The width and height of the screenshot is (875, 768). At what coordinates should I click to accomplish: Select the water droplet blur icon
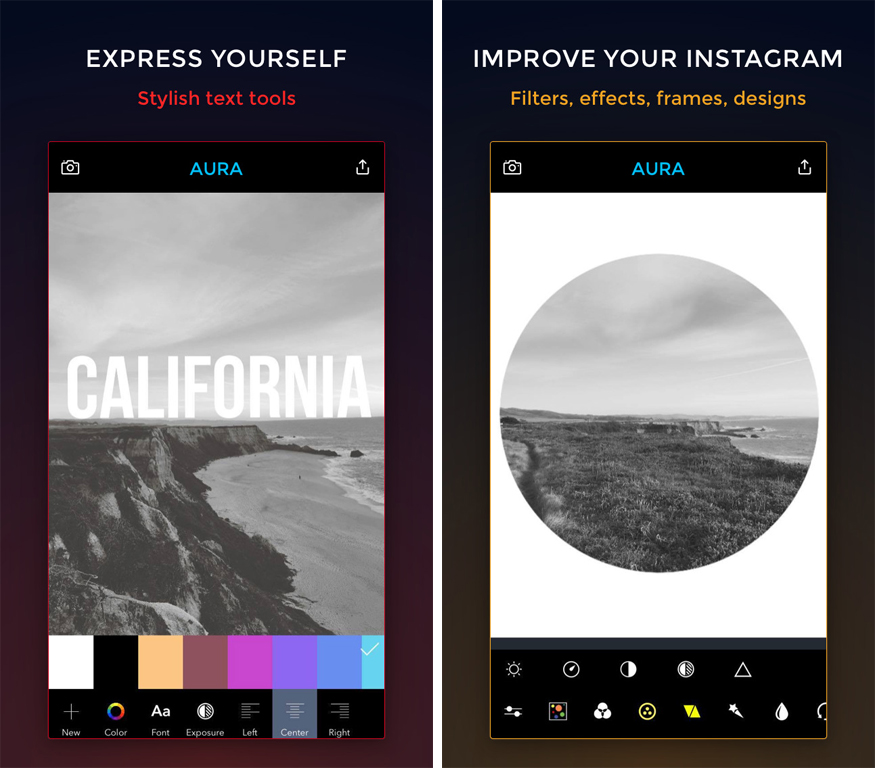pyautogui.click(x=782, y=712)
